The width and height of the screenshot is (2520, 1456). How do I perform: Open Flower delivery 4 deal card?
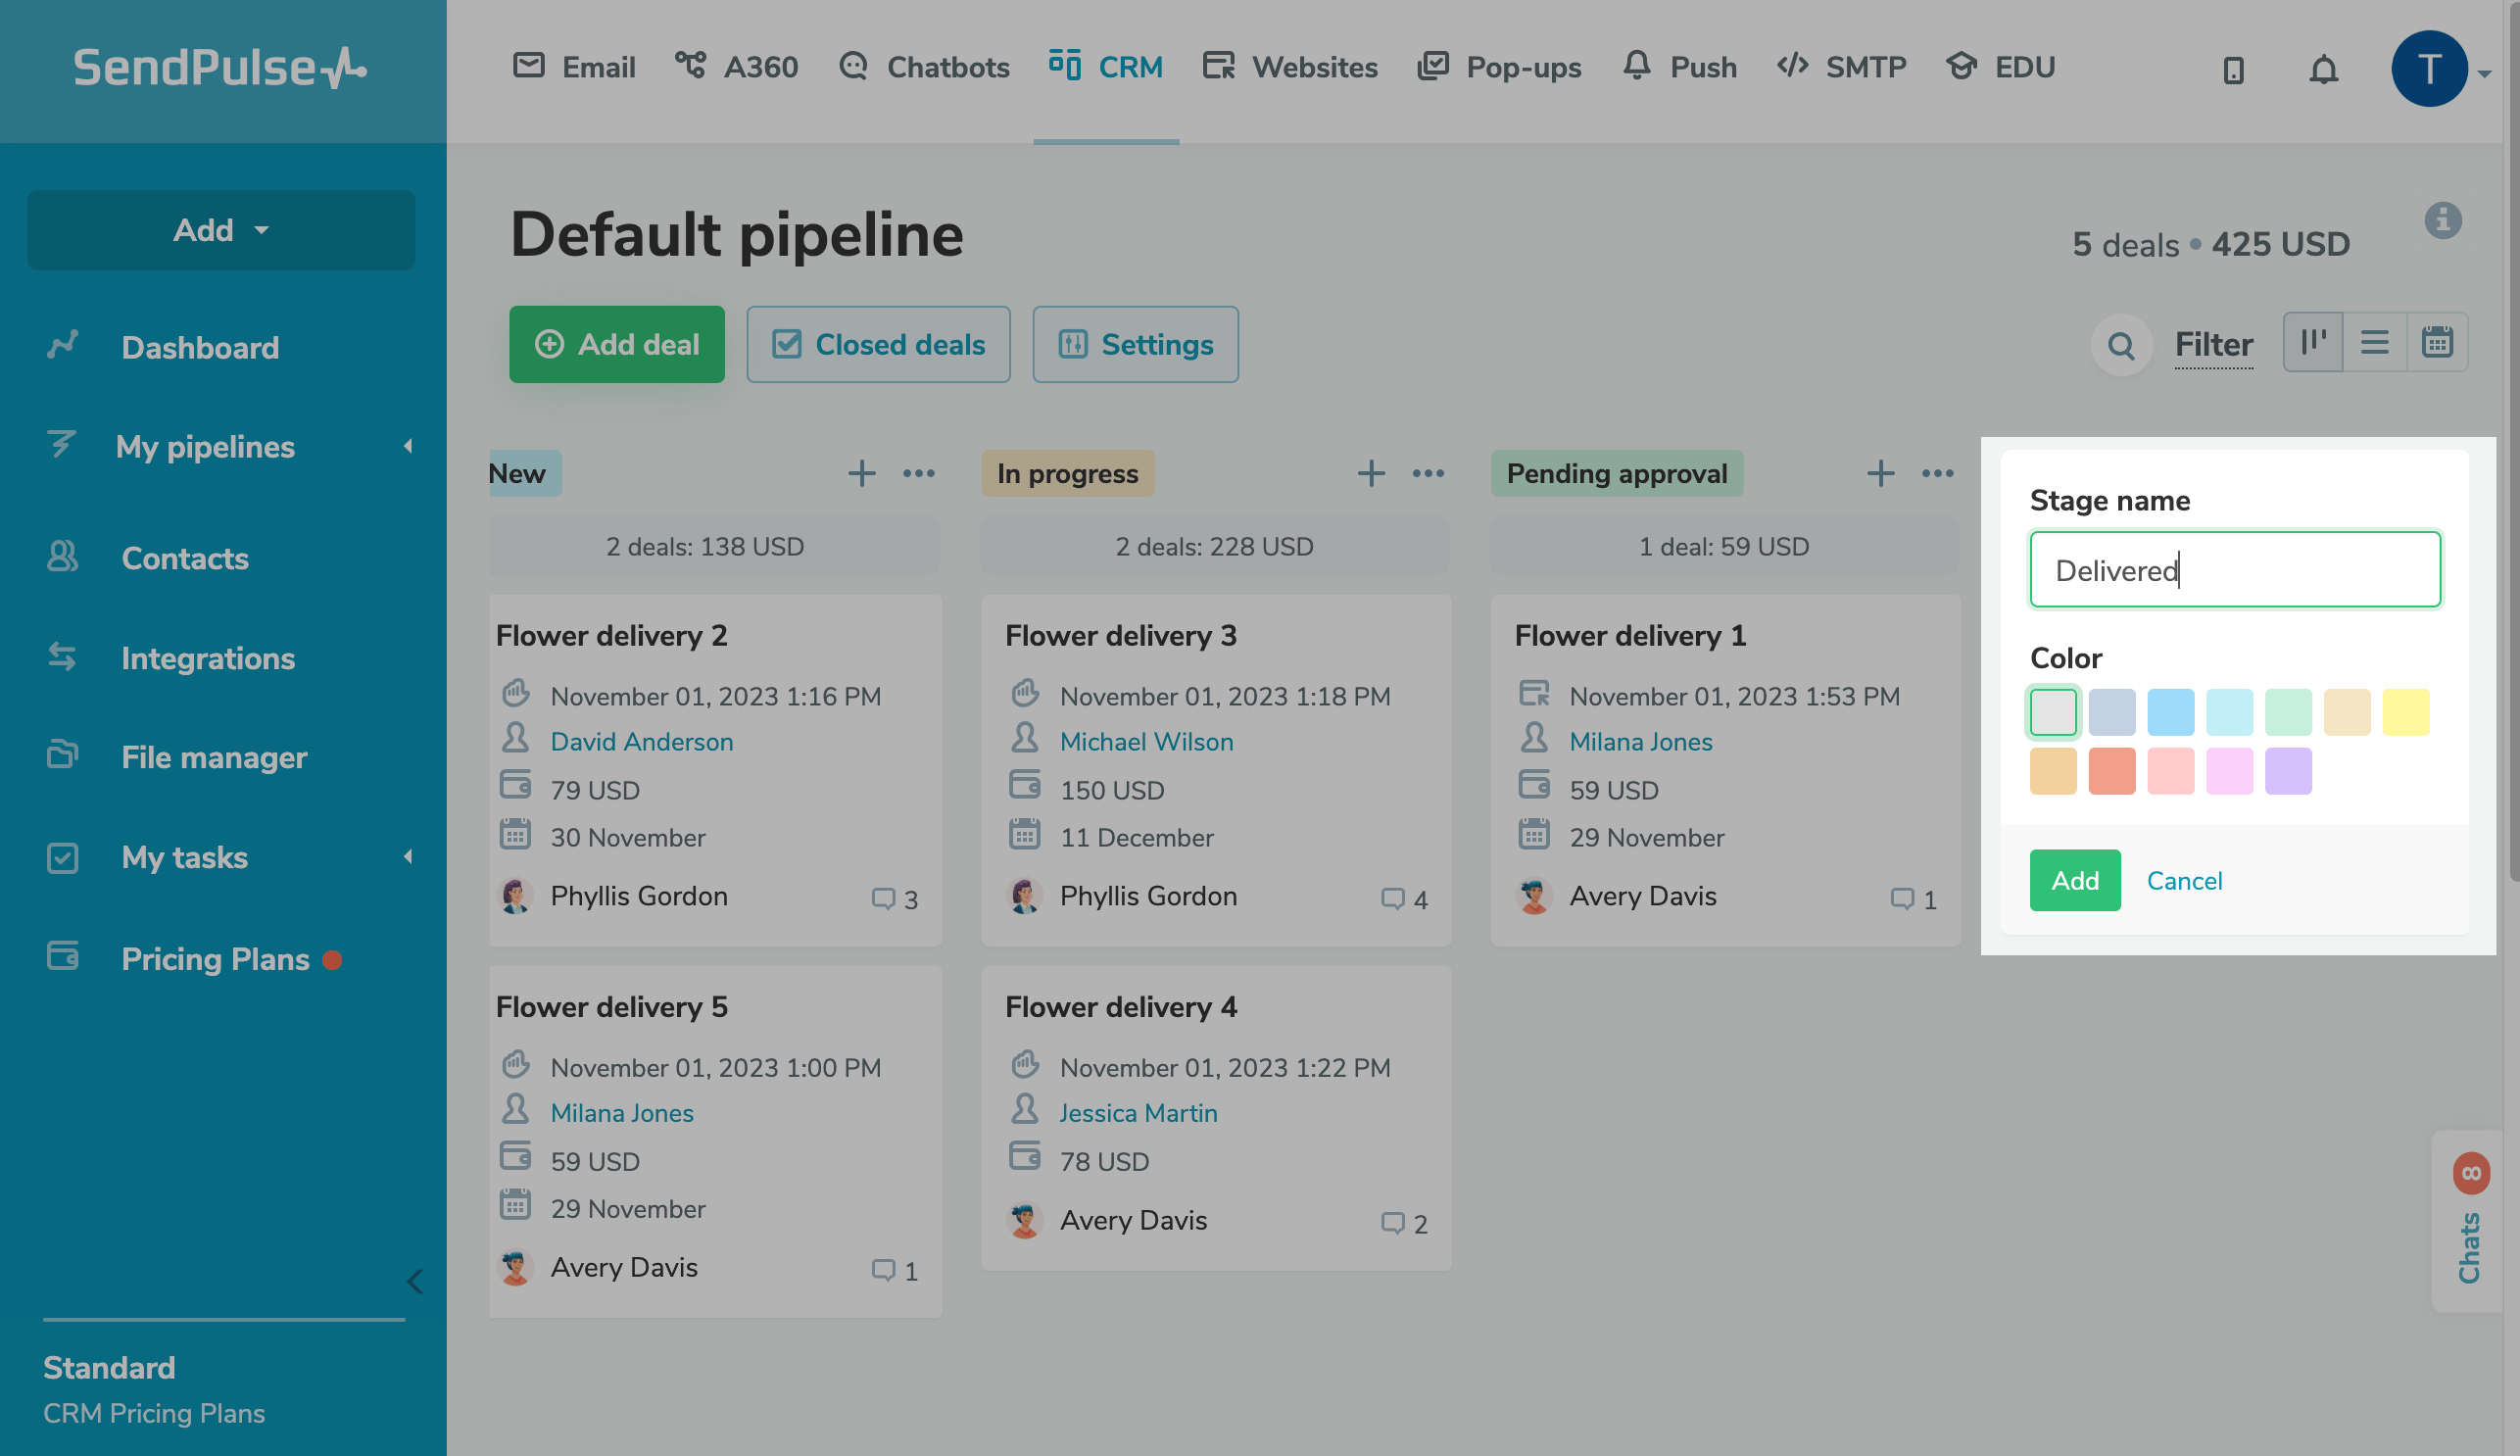[1216, 1118]
